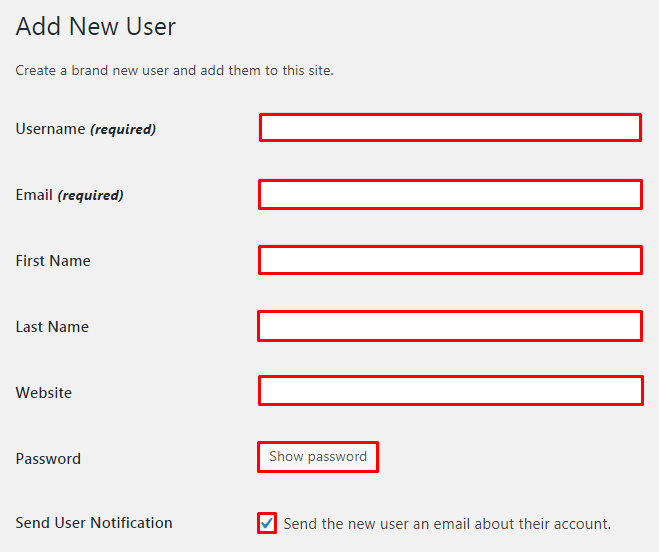Activate the Website input box
Image resolution: width=659 pixels, height=552 pixels.
pyautogui.click(x=451, y=391)
